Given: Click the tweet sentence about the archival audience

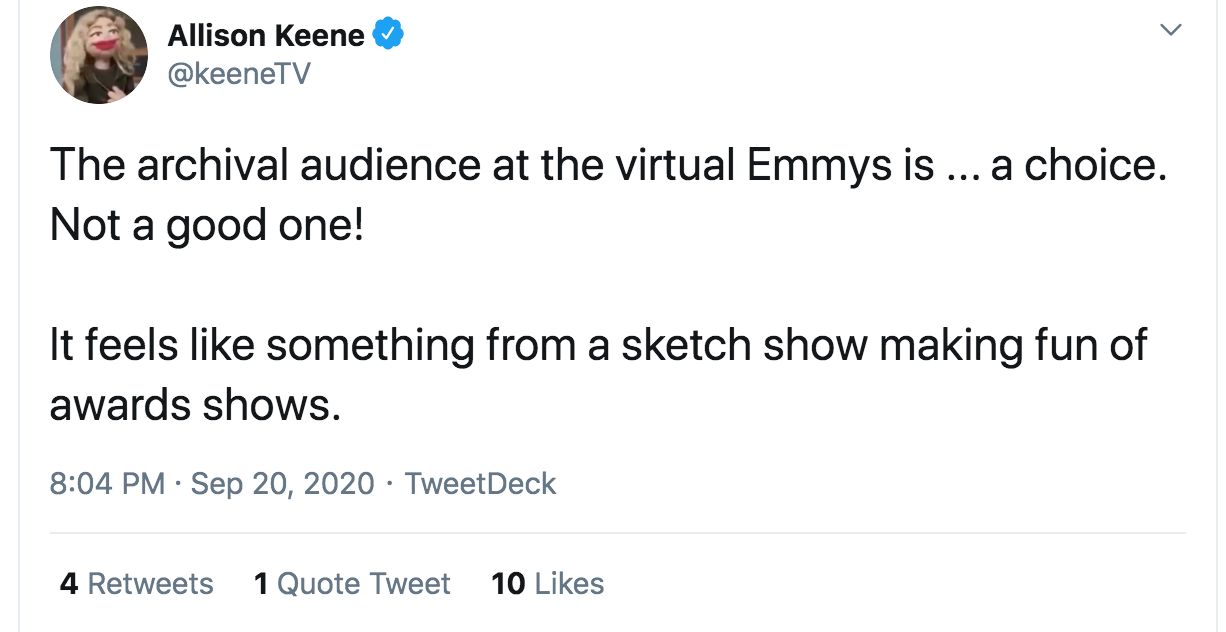Looking at the screenshot, I should coord(608,166).
